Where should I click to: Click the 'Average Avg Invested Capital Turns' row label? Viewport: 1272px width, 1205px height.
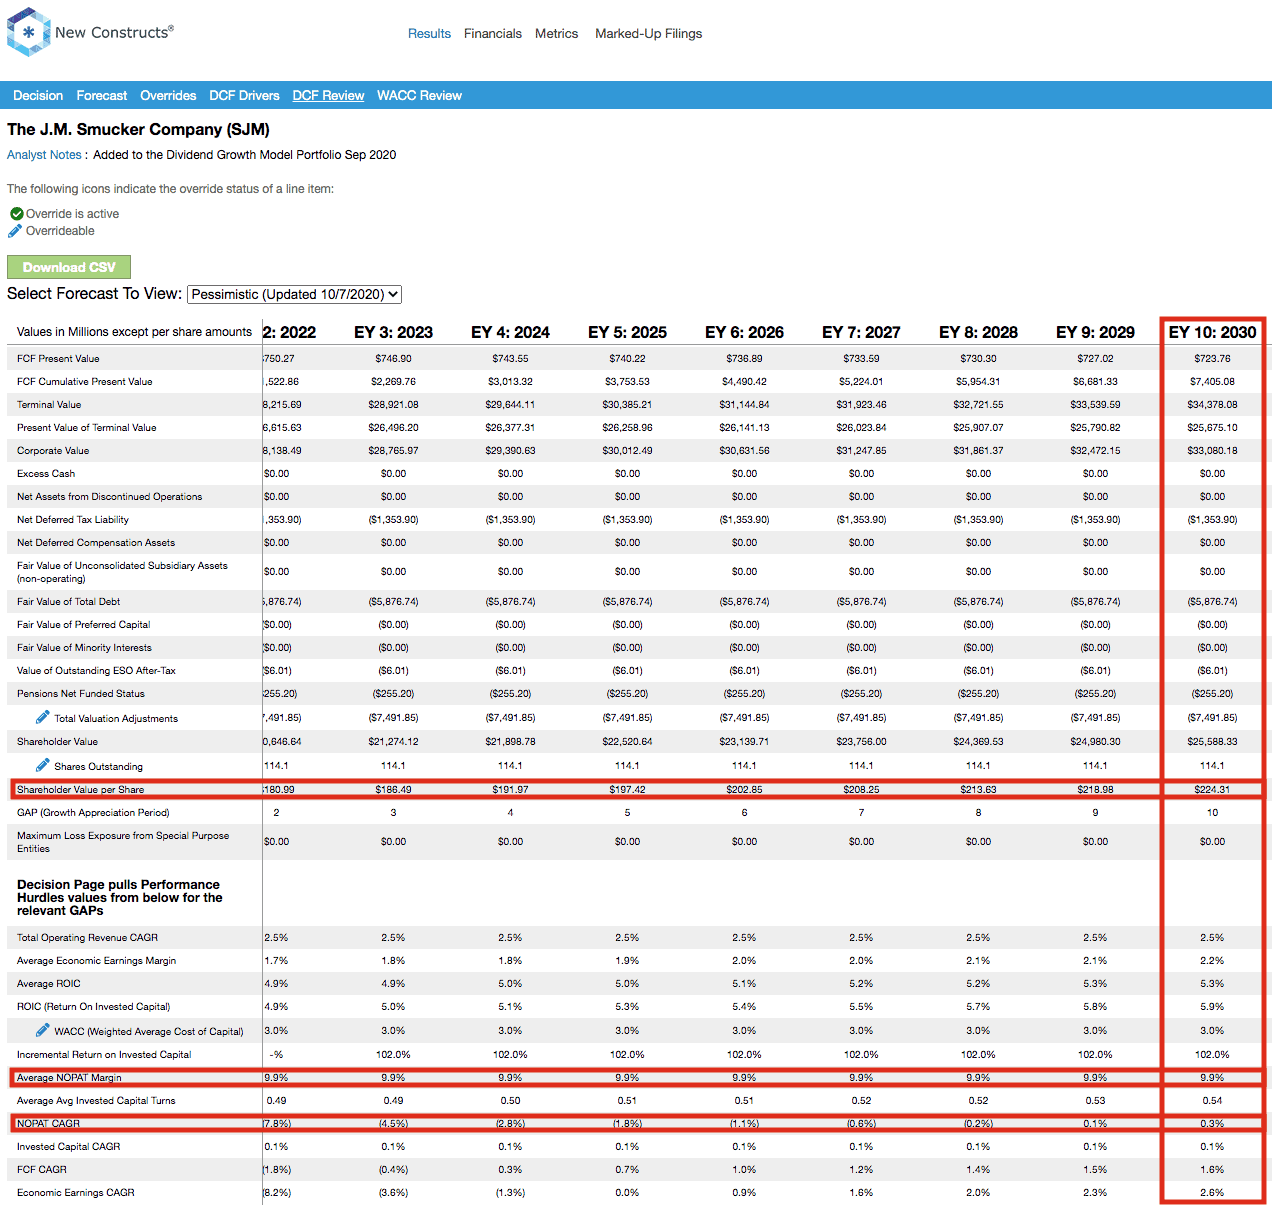tap(96, 1101)
